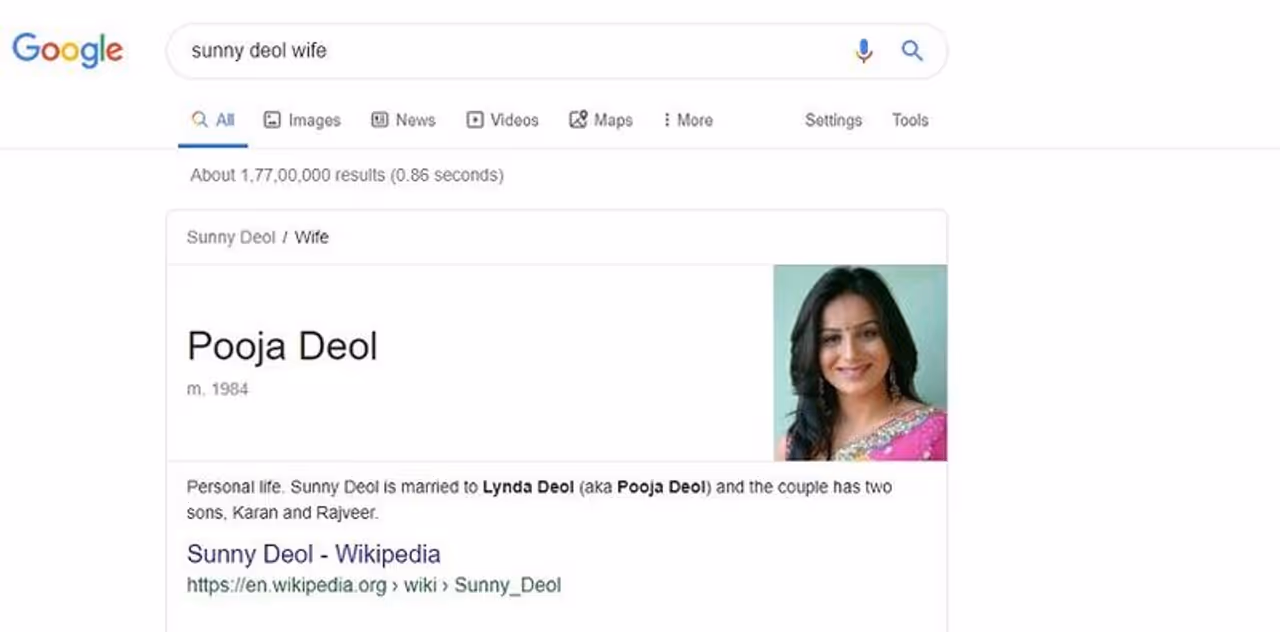Switch to the Images tab
Viewport: 1280px width, 632px height.
pyautogui.click(x=302, y=120)
